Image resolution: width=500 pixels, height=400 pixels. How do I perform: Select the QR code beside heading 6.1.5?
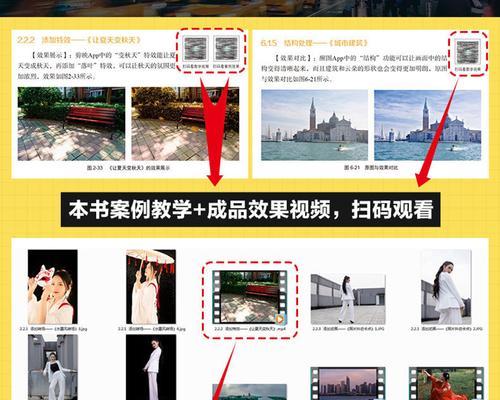tap(468, 52)
